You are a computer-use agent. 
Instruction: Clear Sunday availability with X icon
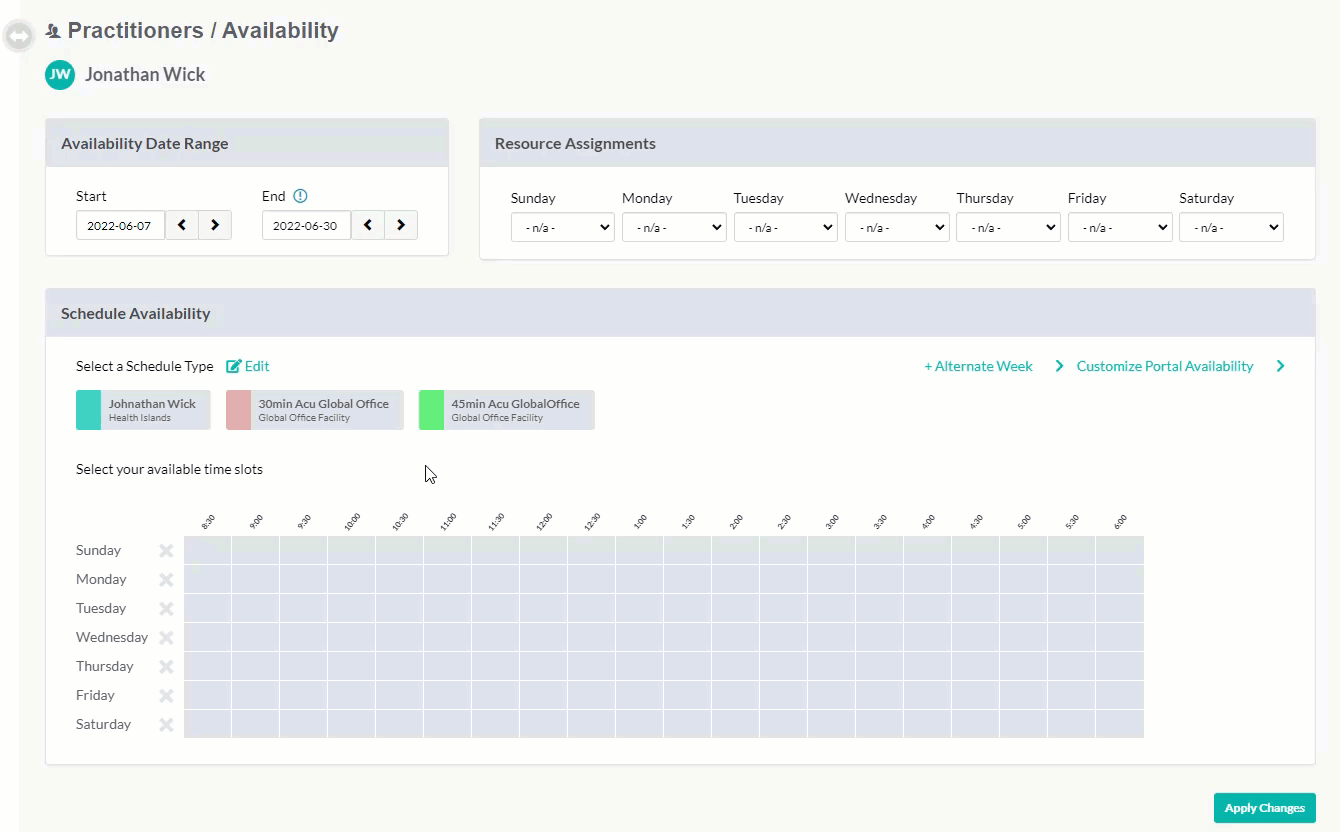[x=166, y=550]
